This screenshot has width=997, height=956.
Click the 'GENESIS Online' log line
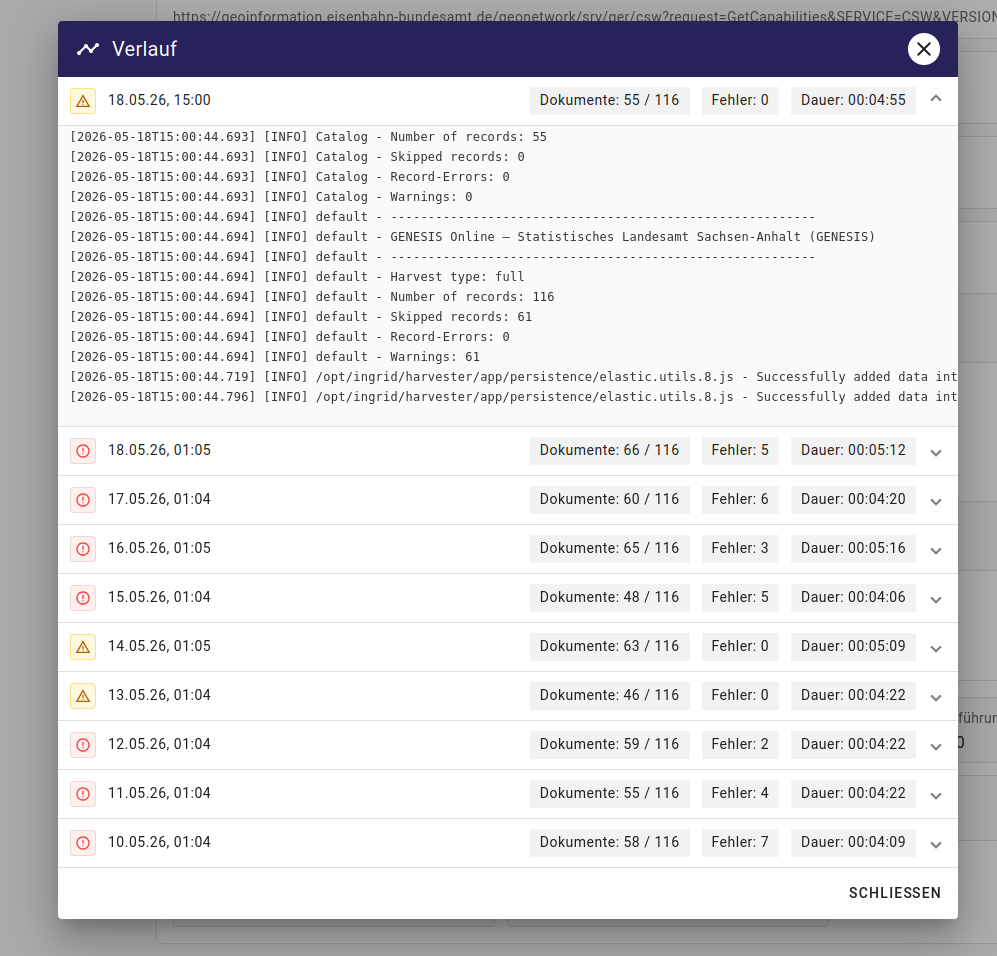(472, 236)
